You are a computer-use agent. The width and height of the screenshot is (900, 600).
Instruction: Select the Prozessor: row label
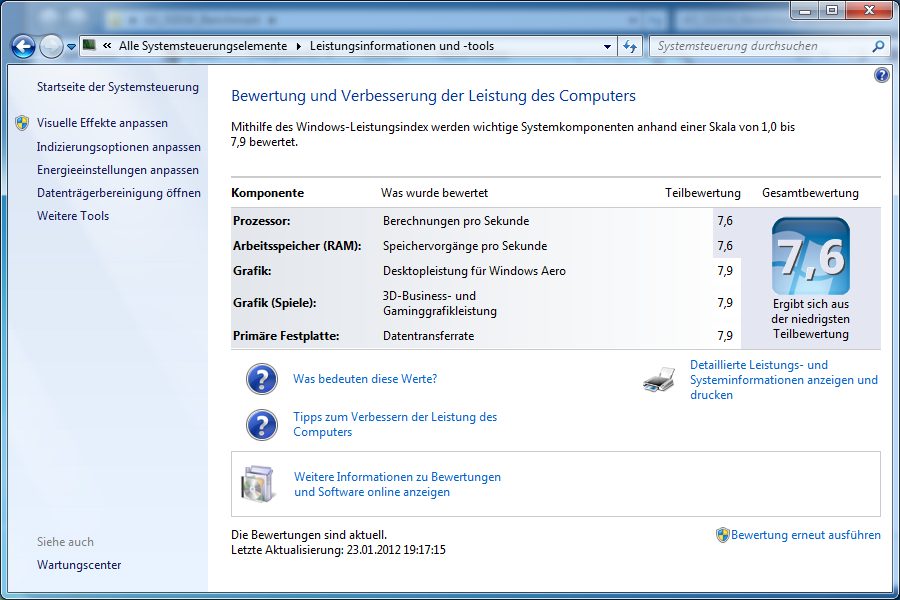point(262,221)
